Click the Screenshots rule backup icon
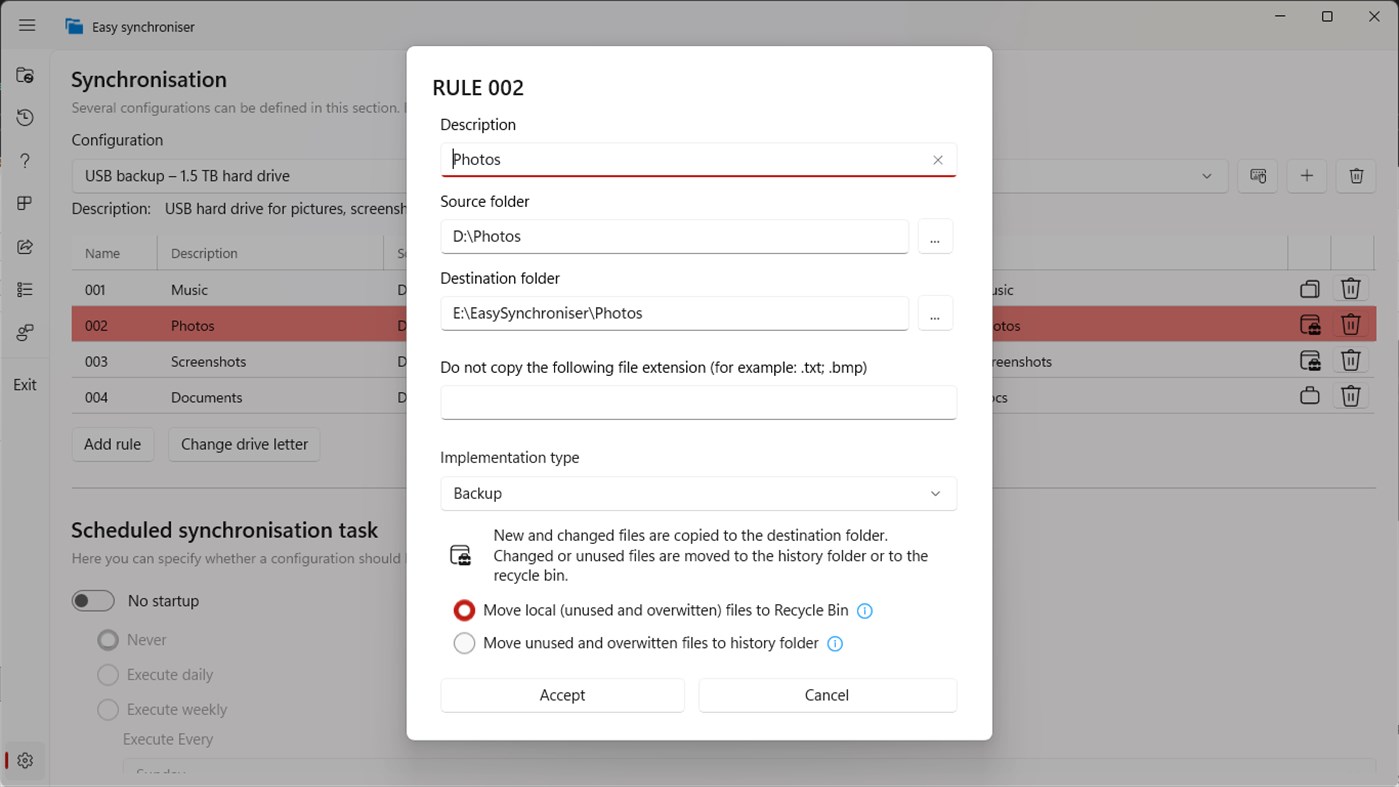 click(x=1310, y=361)
